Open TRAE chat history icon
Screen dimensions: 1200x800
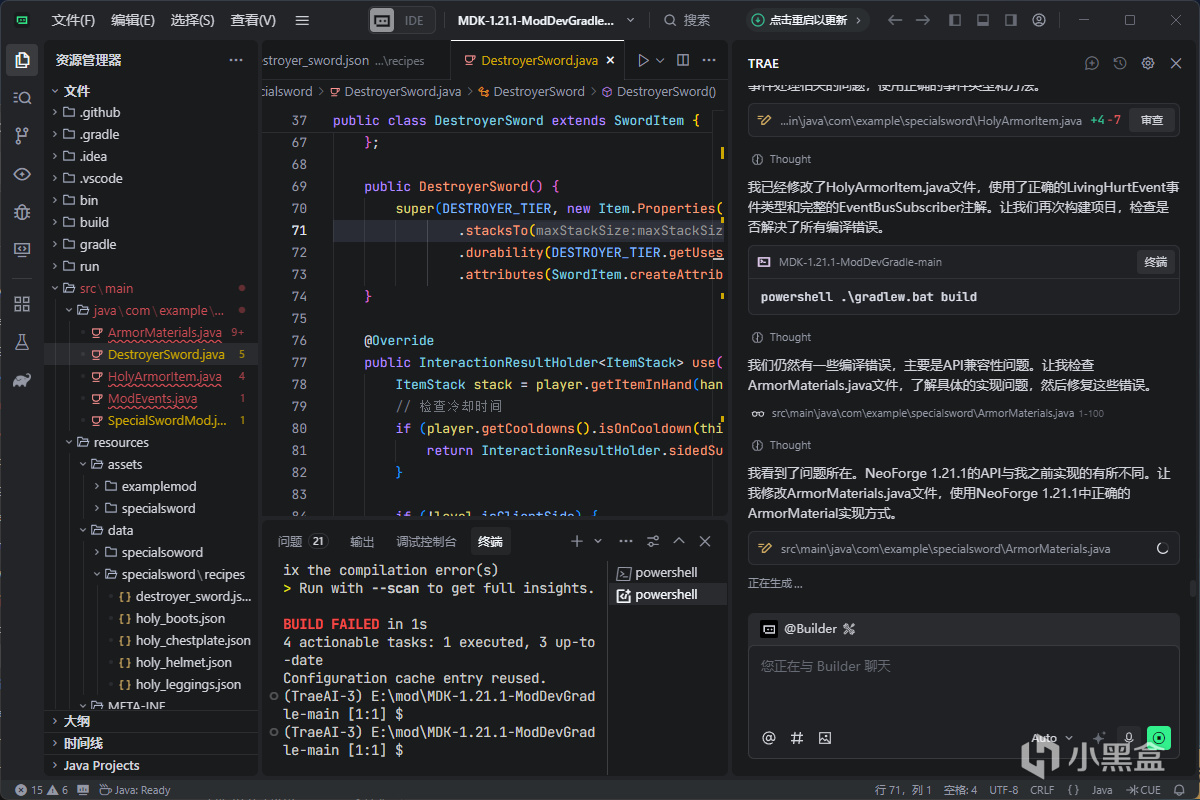1120,63
